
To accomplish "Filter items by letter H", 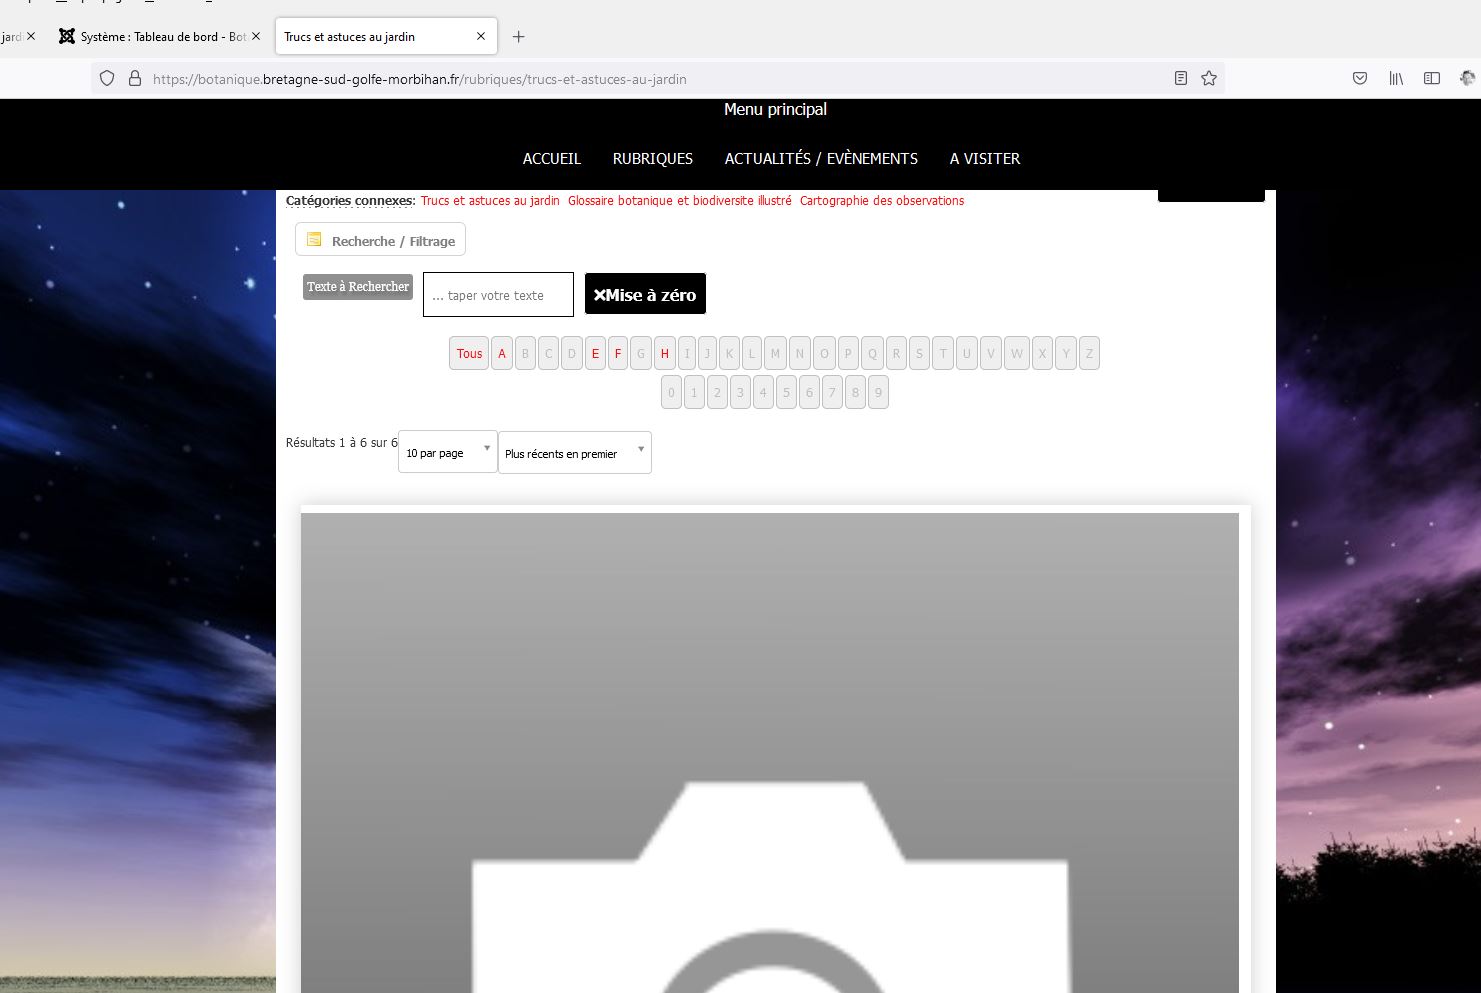I will 664,353.
